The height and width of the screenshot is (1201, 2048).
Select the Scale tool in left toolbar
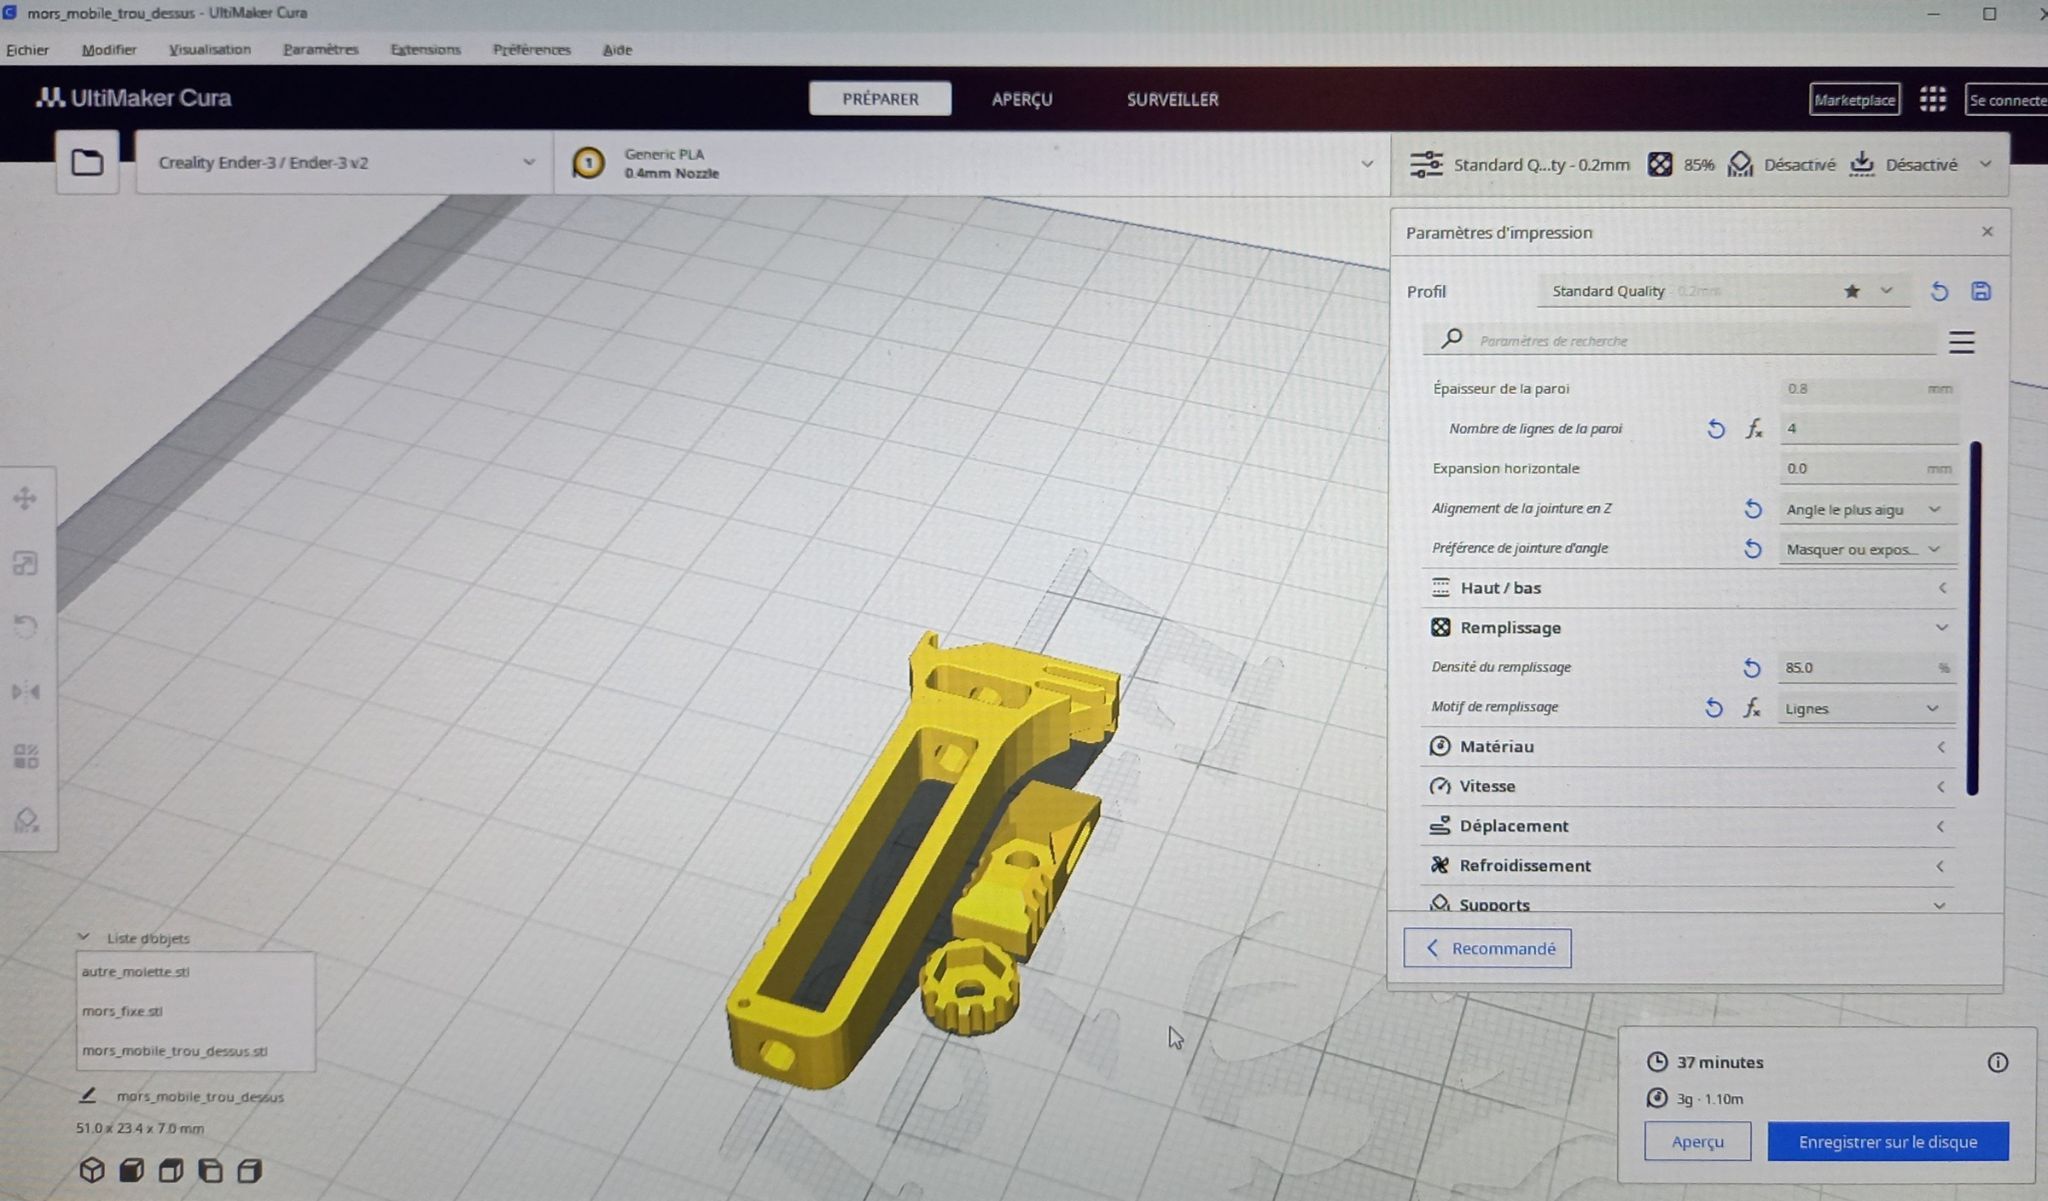click(x=25, y=563)
